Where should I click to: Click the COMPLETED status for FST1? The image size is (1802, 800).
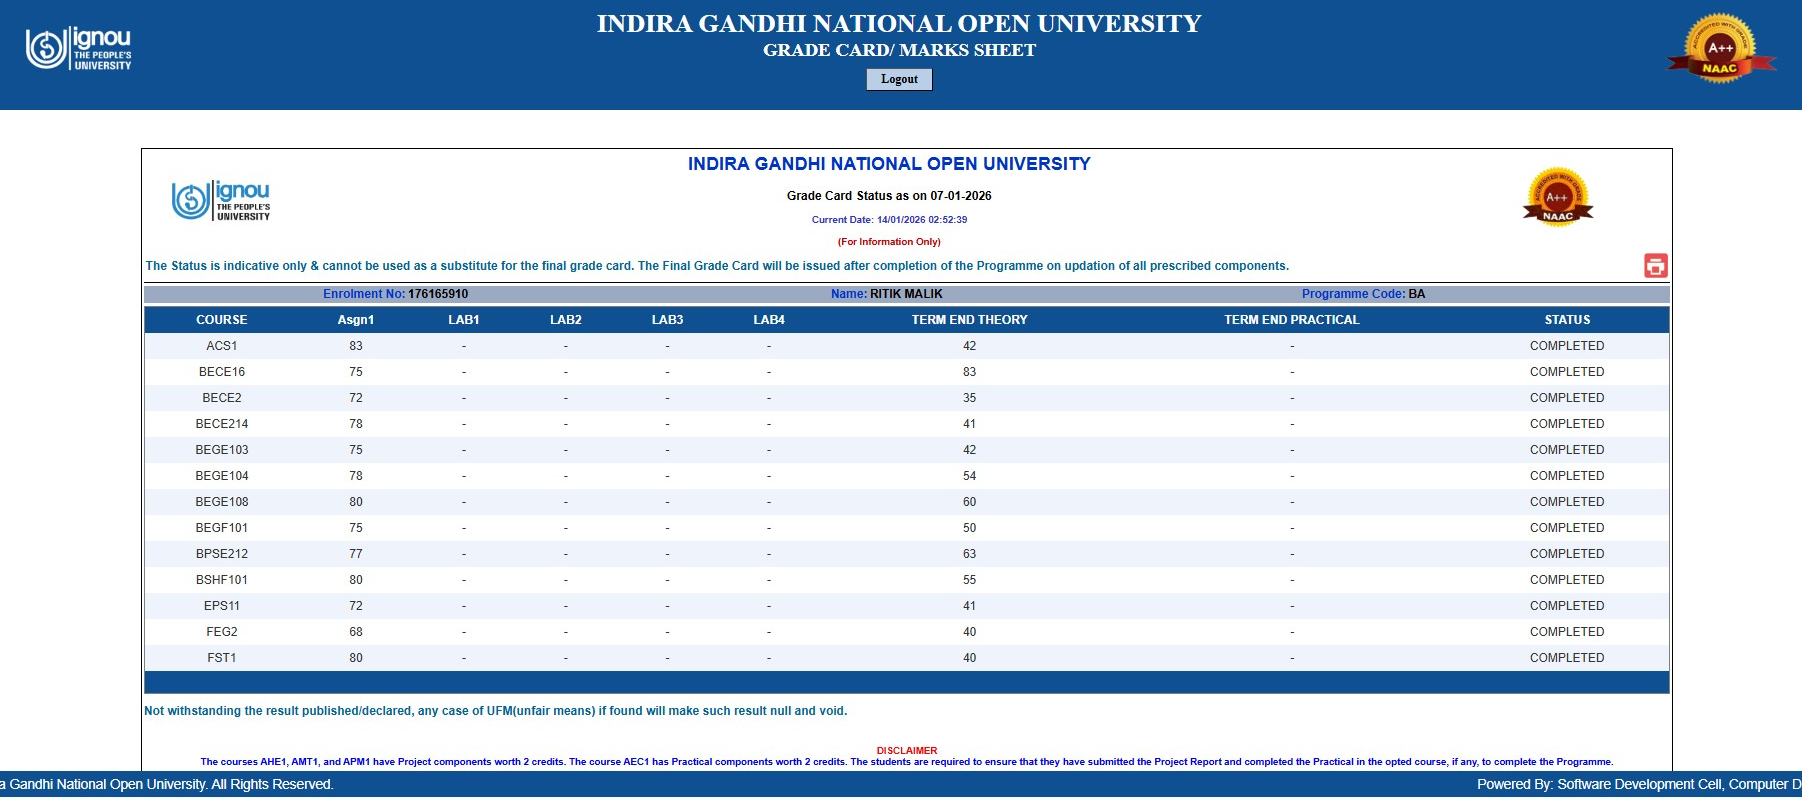click(x=1567, y=658)
